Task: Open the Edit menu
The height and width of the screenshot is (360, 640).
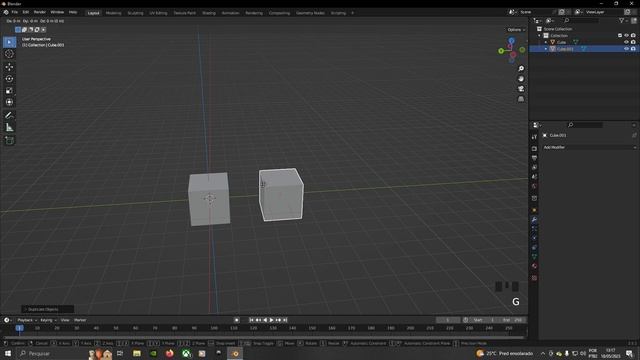Action: (x=26, y=12)
